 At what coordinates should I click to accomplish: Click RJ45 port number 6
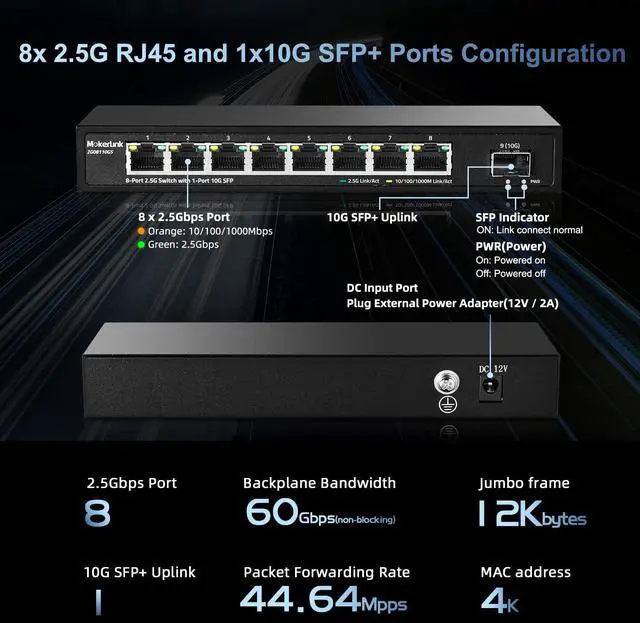click(x=349, y=158)
